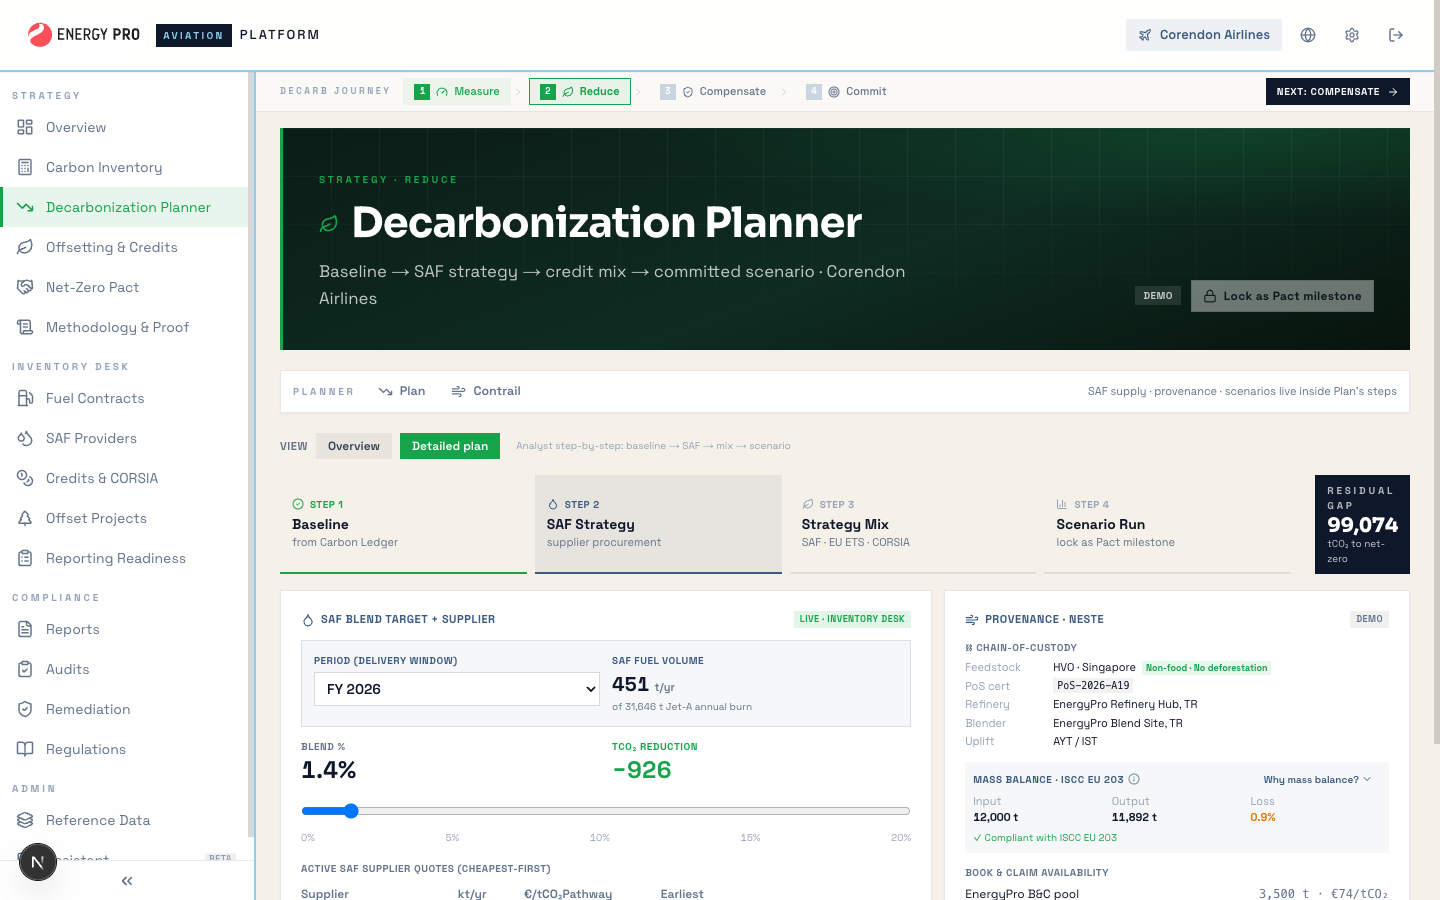Select Decarbonization Planner sidebar entry
The image size is (1440, 900).
click(x=124, y=207)
